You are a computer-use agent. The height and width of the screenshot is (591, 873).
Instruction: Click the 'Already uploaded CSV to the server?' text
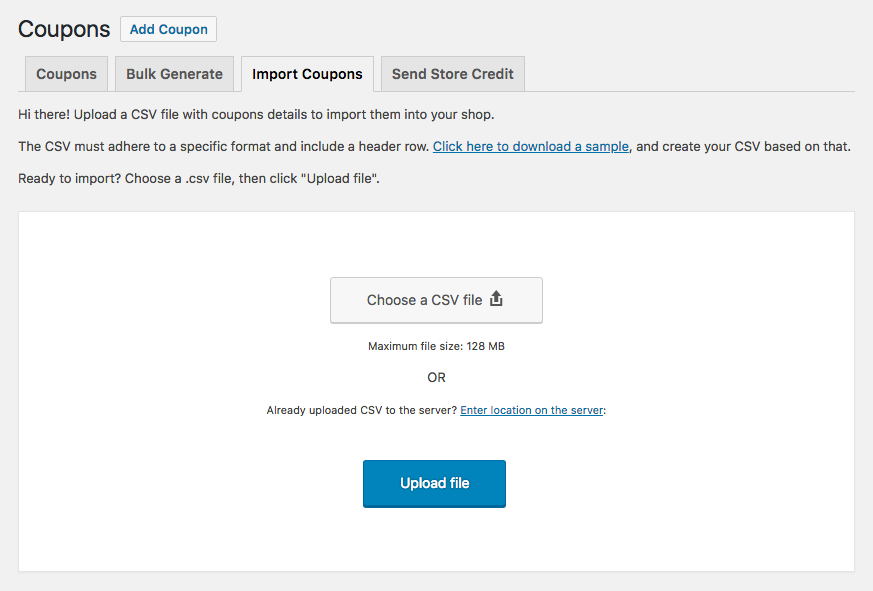(362, 411)
